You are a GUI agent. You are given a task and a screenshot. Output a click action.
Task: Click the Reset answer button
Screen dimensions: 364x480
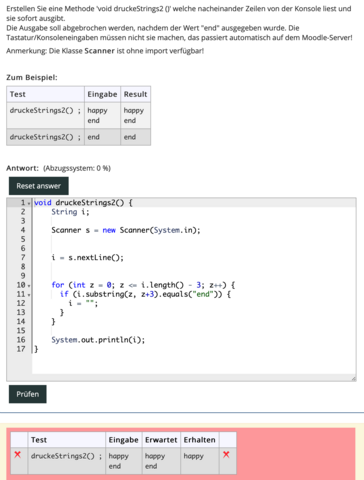[x=39, y=186]
